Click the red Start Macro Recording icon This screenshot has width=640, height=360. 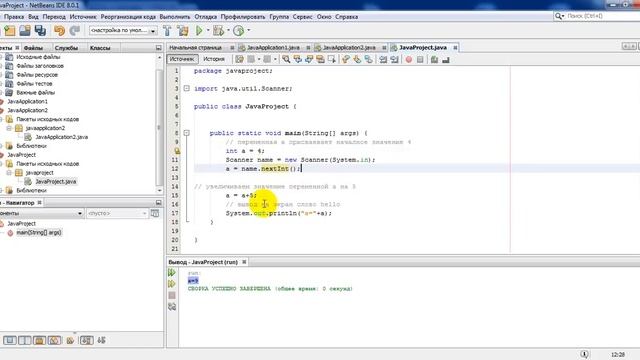pyautogui.click(x=409, y=60)
